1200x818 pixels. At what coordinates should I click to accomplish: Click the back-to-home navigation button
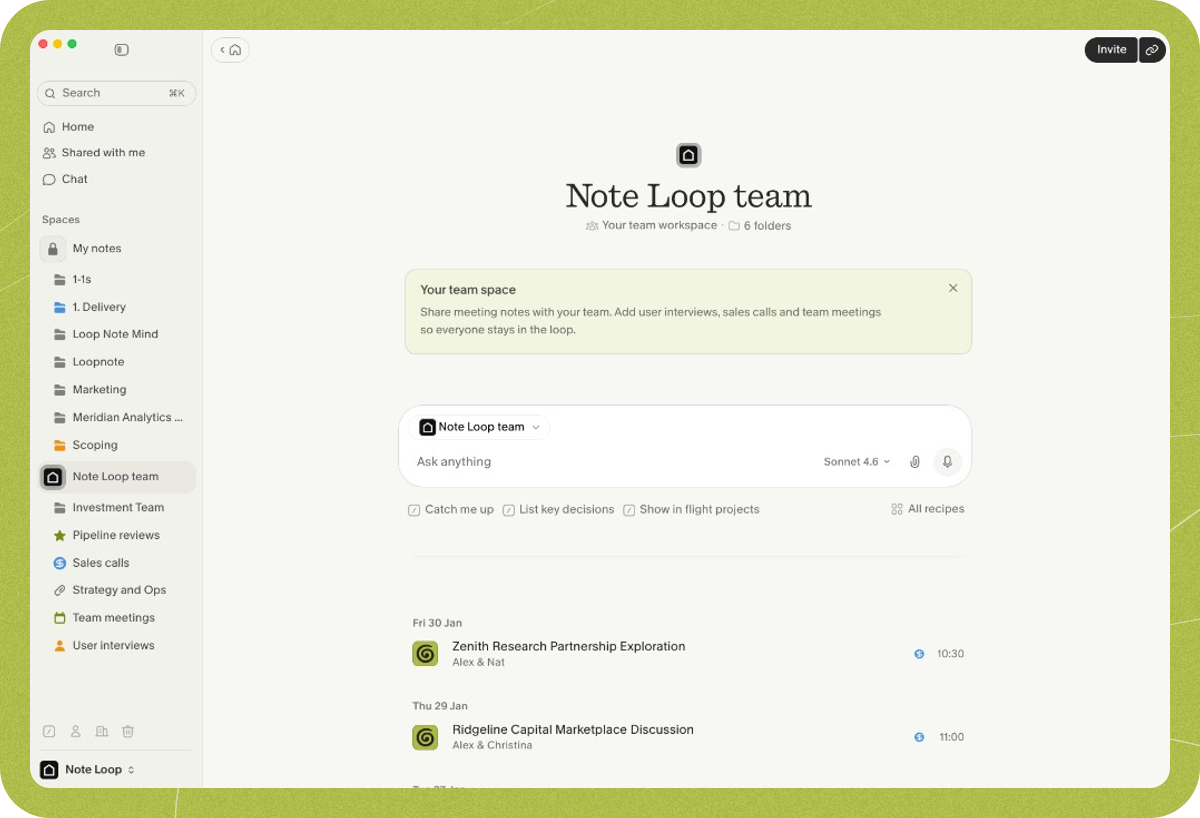pos(230,50)
